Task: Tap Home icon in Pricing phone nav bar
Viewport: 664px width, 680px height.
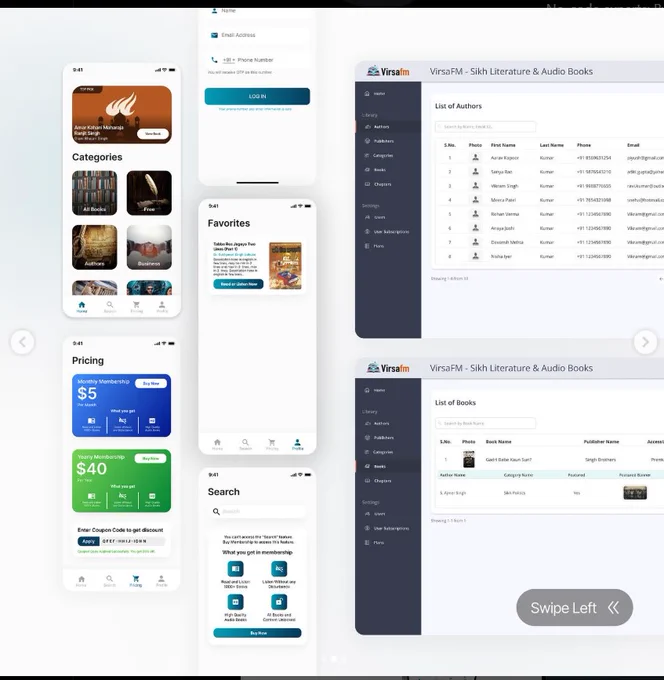Action: [x=81, y=581]
